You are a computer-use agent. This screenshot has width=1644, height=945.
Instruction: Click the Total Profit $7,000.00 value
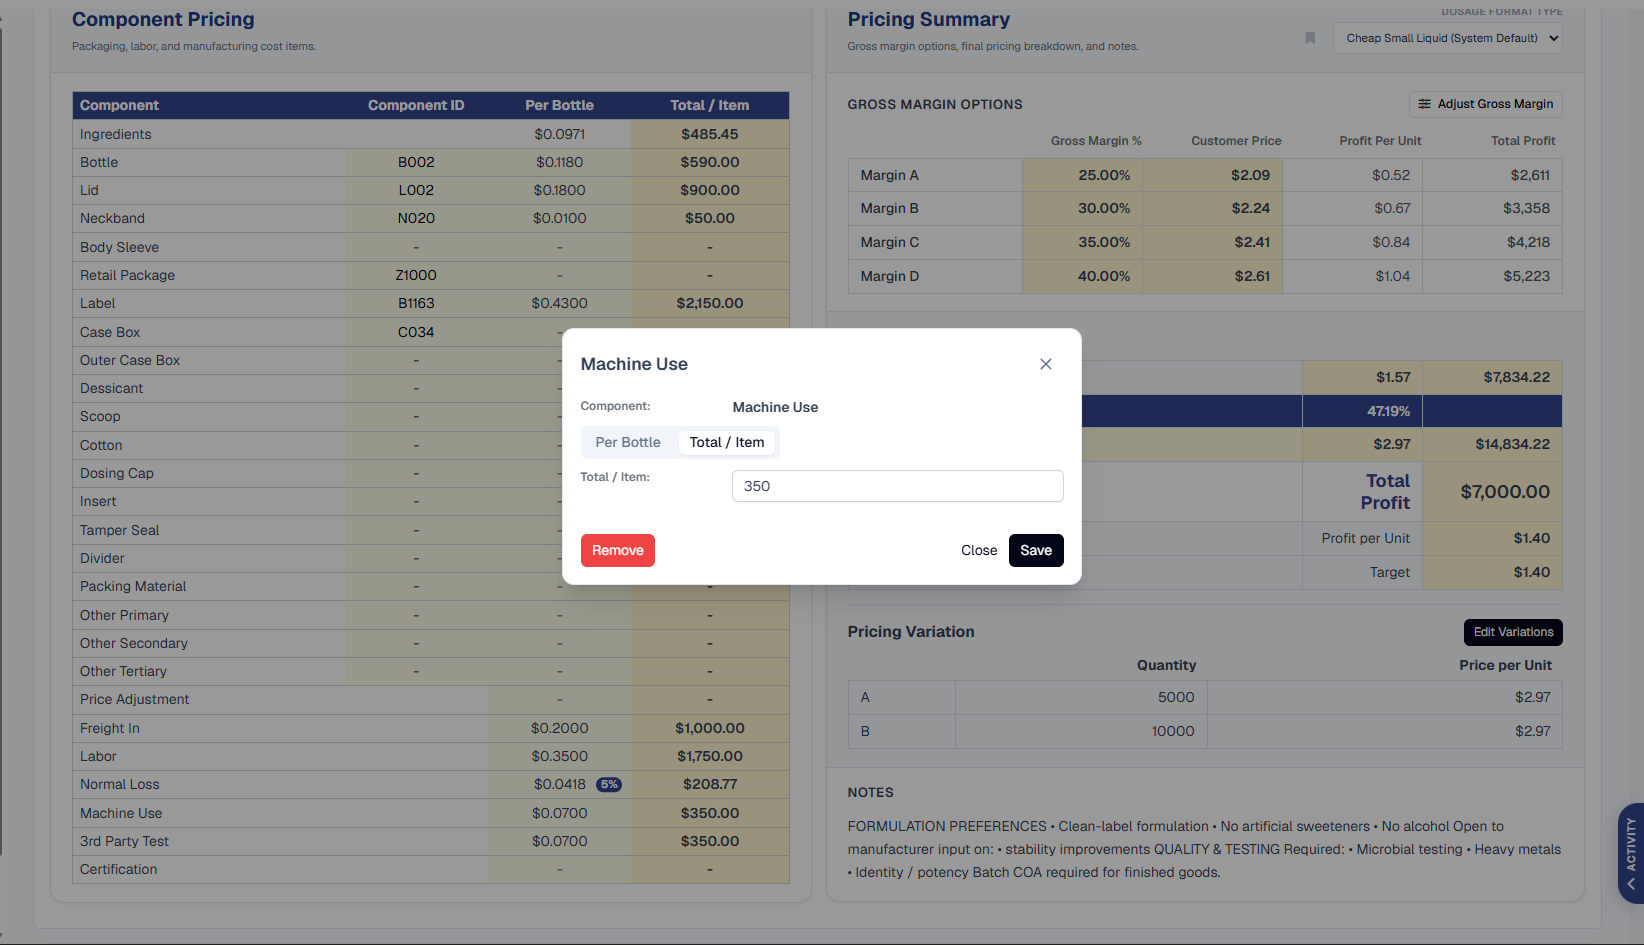click(1505, 491)
